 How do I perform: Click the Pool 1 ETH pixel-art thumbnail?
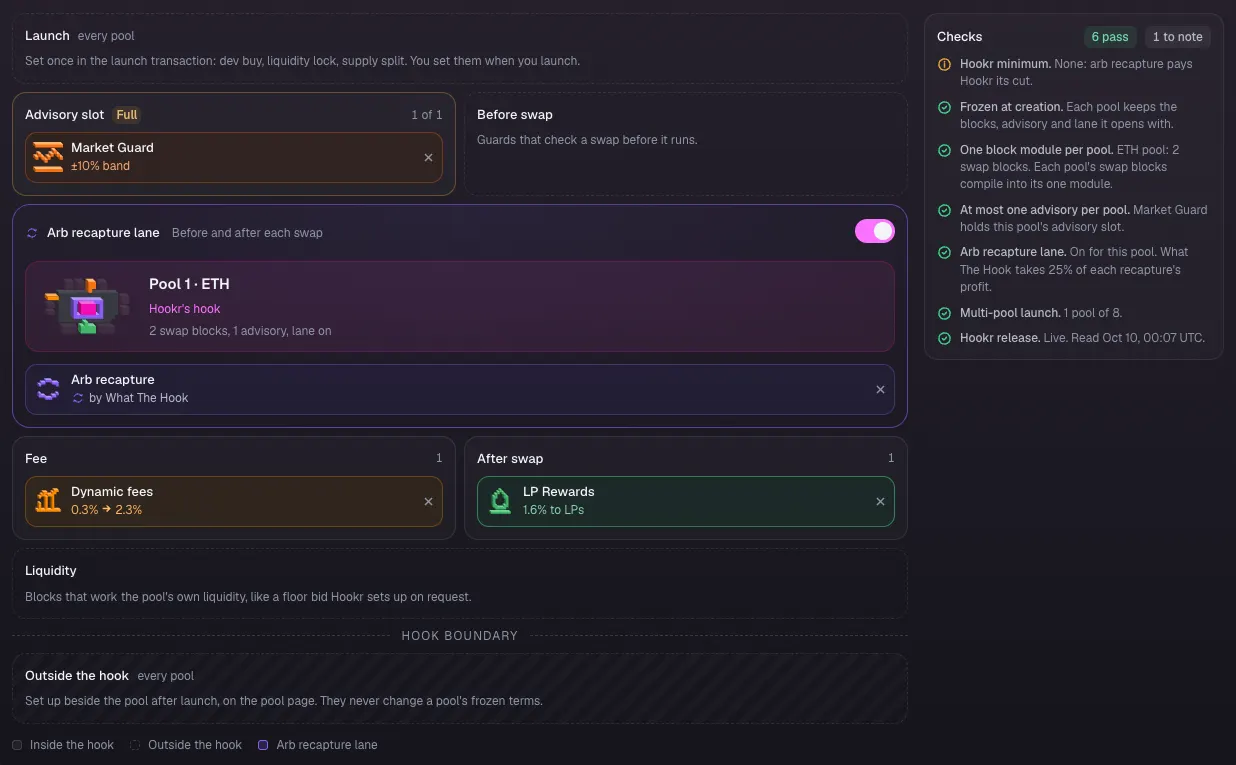pos(87,306)
